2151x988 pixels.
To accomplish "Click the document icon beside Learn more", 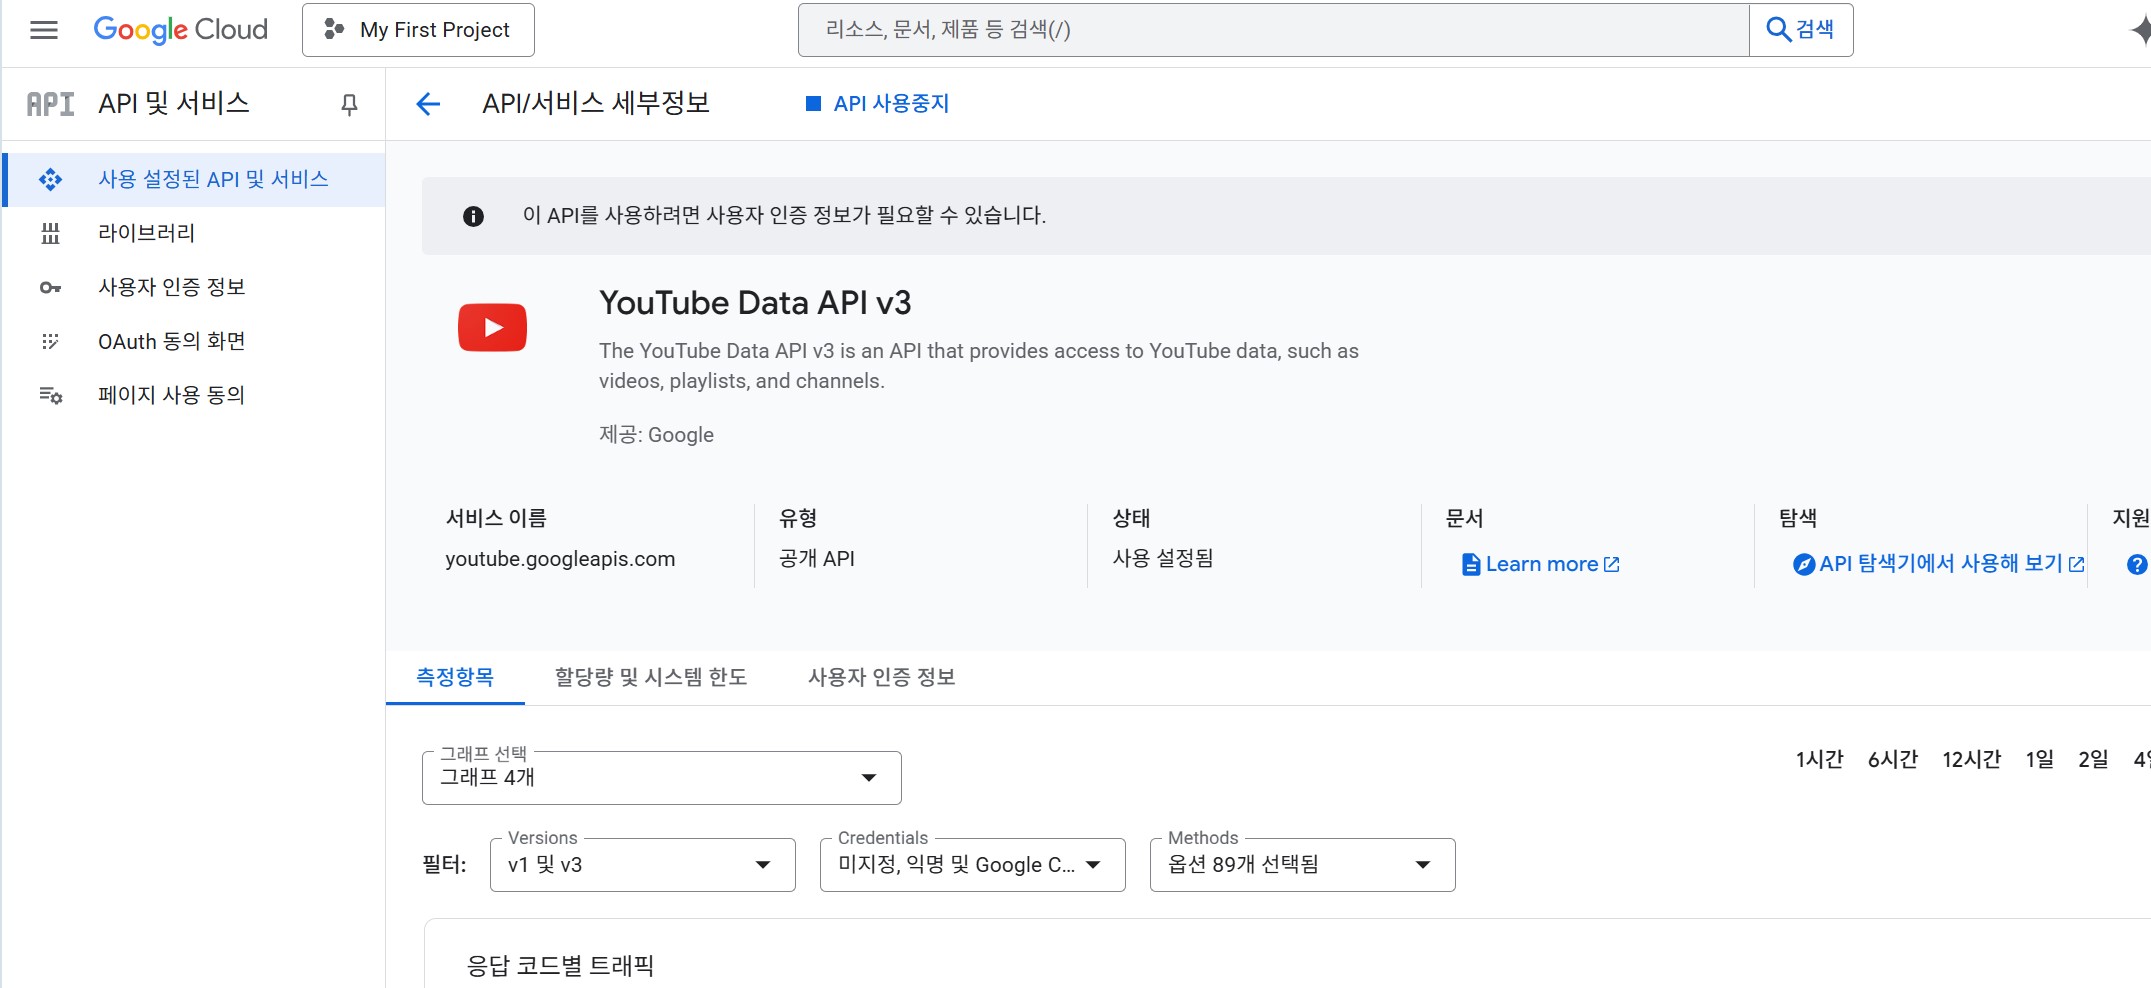I will coord(1471,565).
